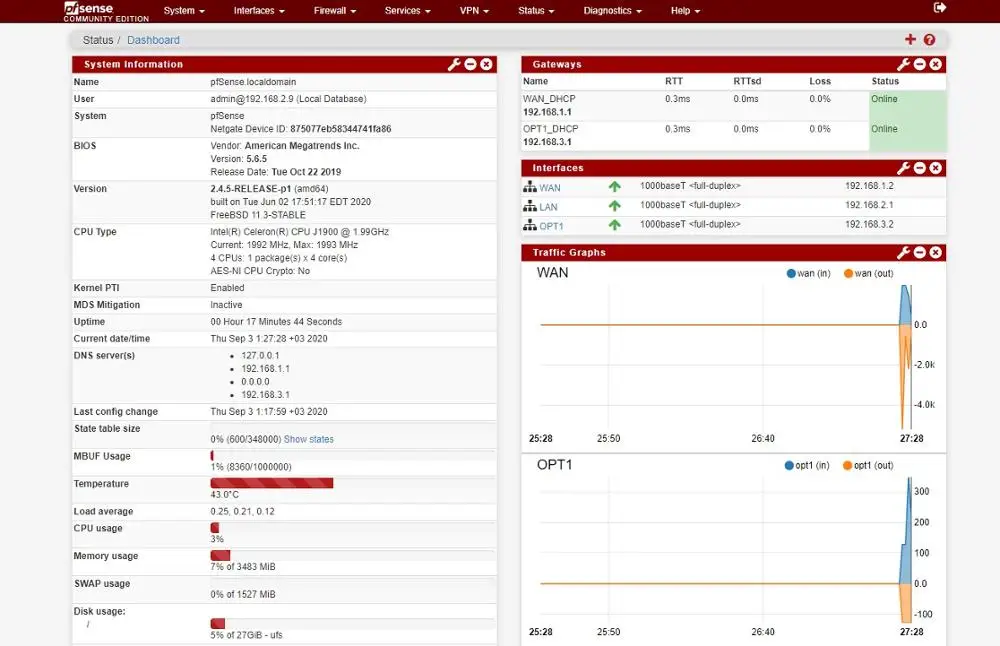This screenshot has width=1000, height=646.
Task: Click the Dashboard breadcrumb link
Action: (153, 40)
